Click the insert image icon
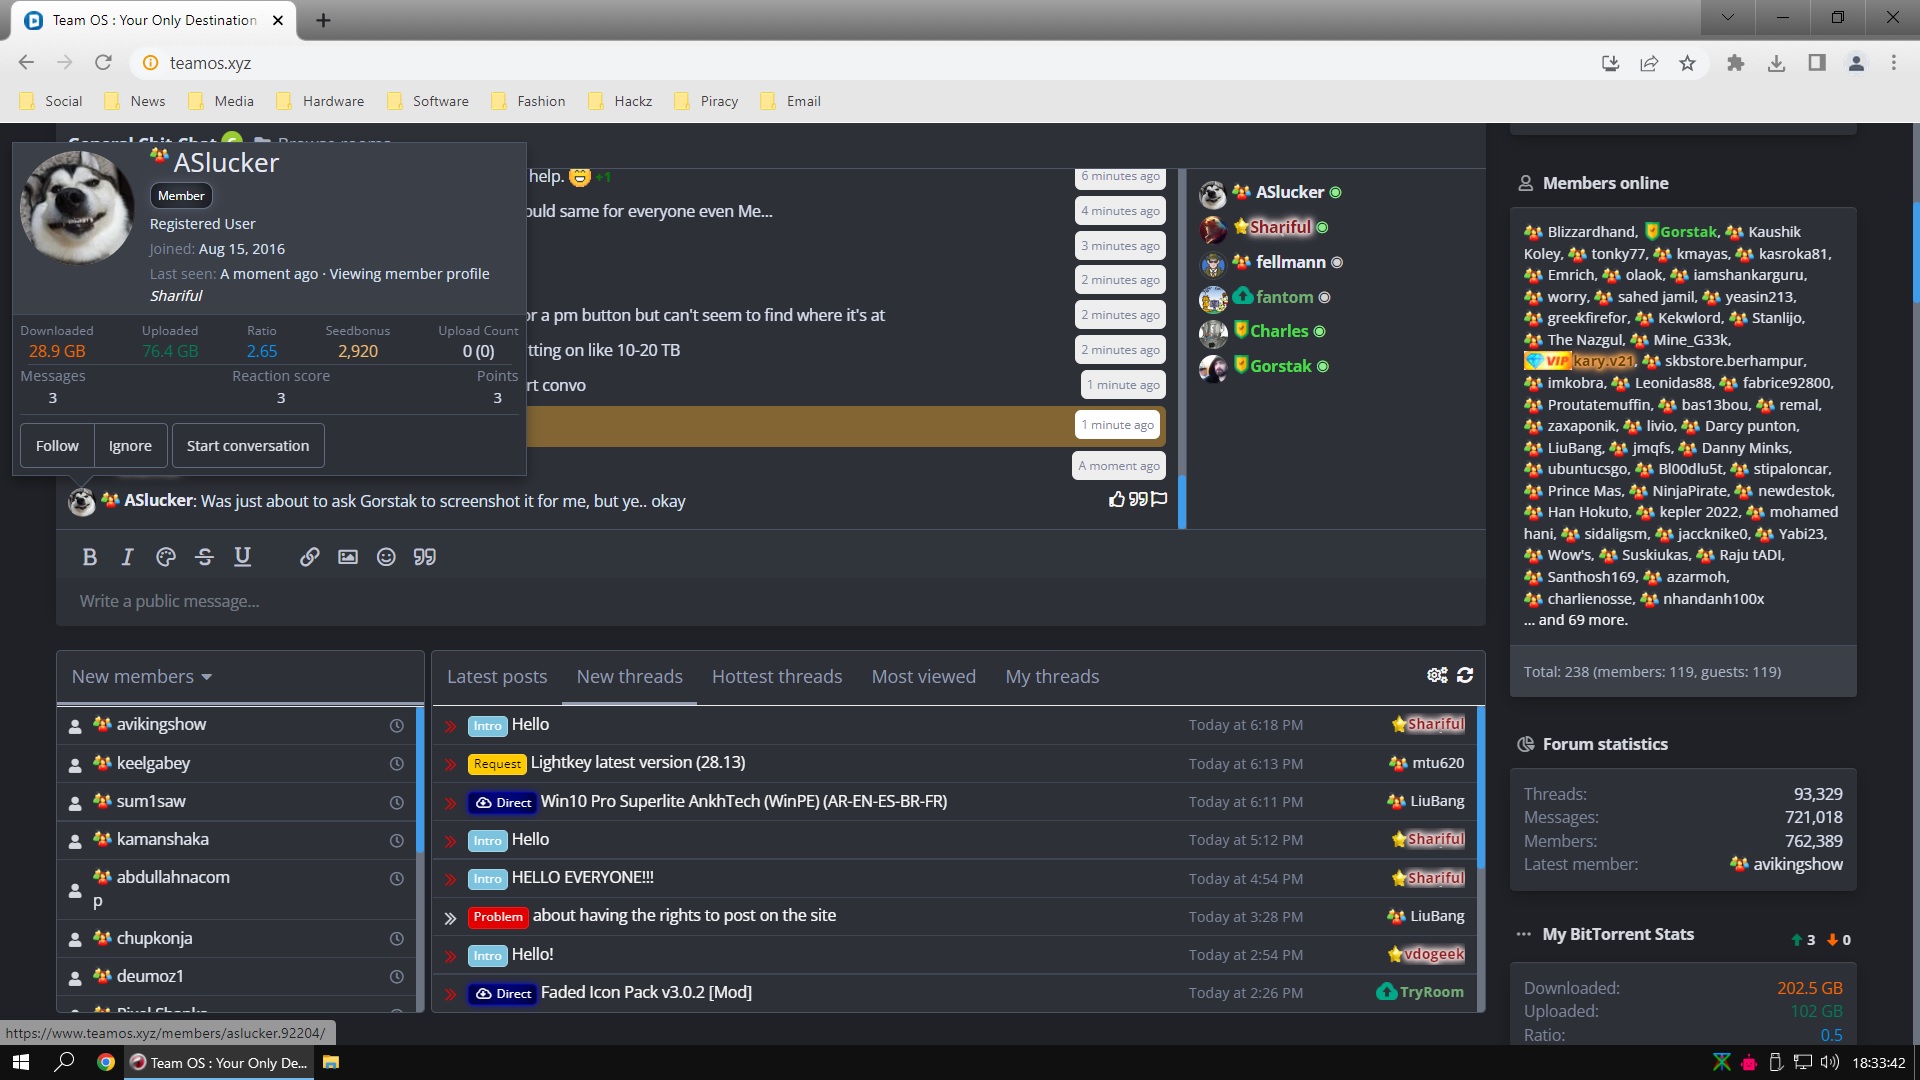The height and width of the screenshot is (1080, 1920). 347,557
